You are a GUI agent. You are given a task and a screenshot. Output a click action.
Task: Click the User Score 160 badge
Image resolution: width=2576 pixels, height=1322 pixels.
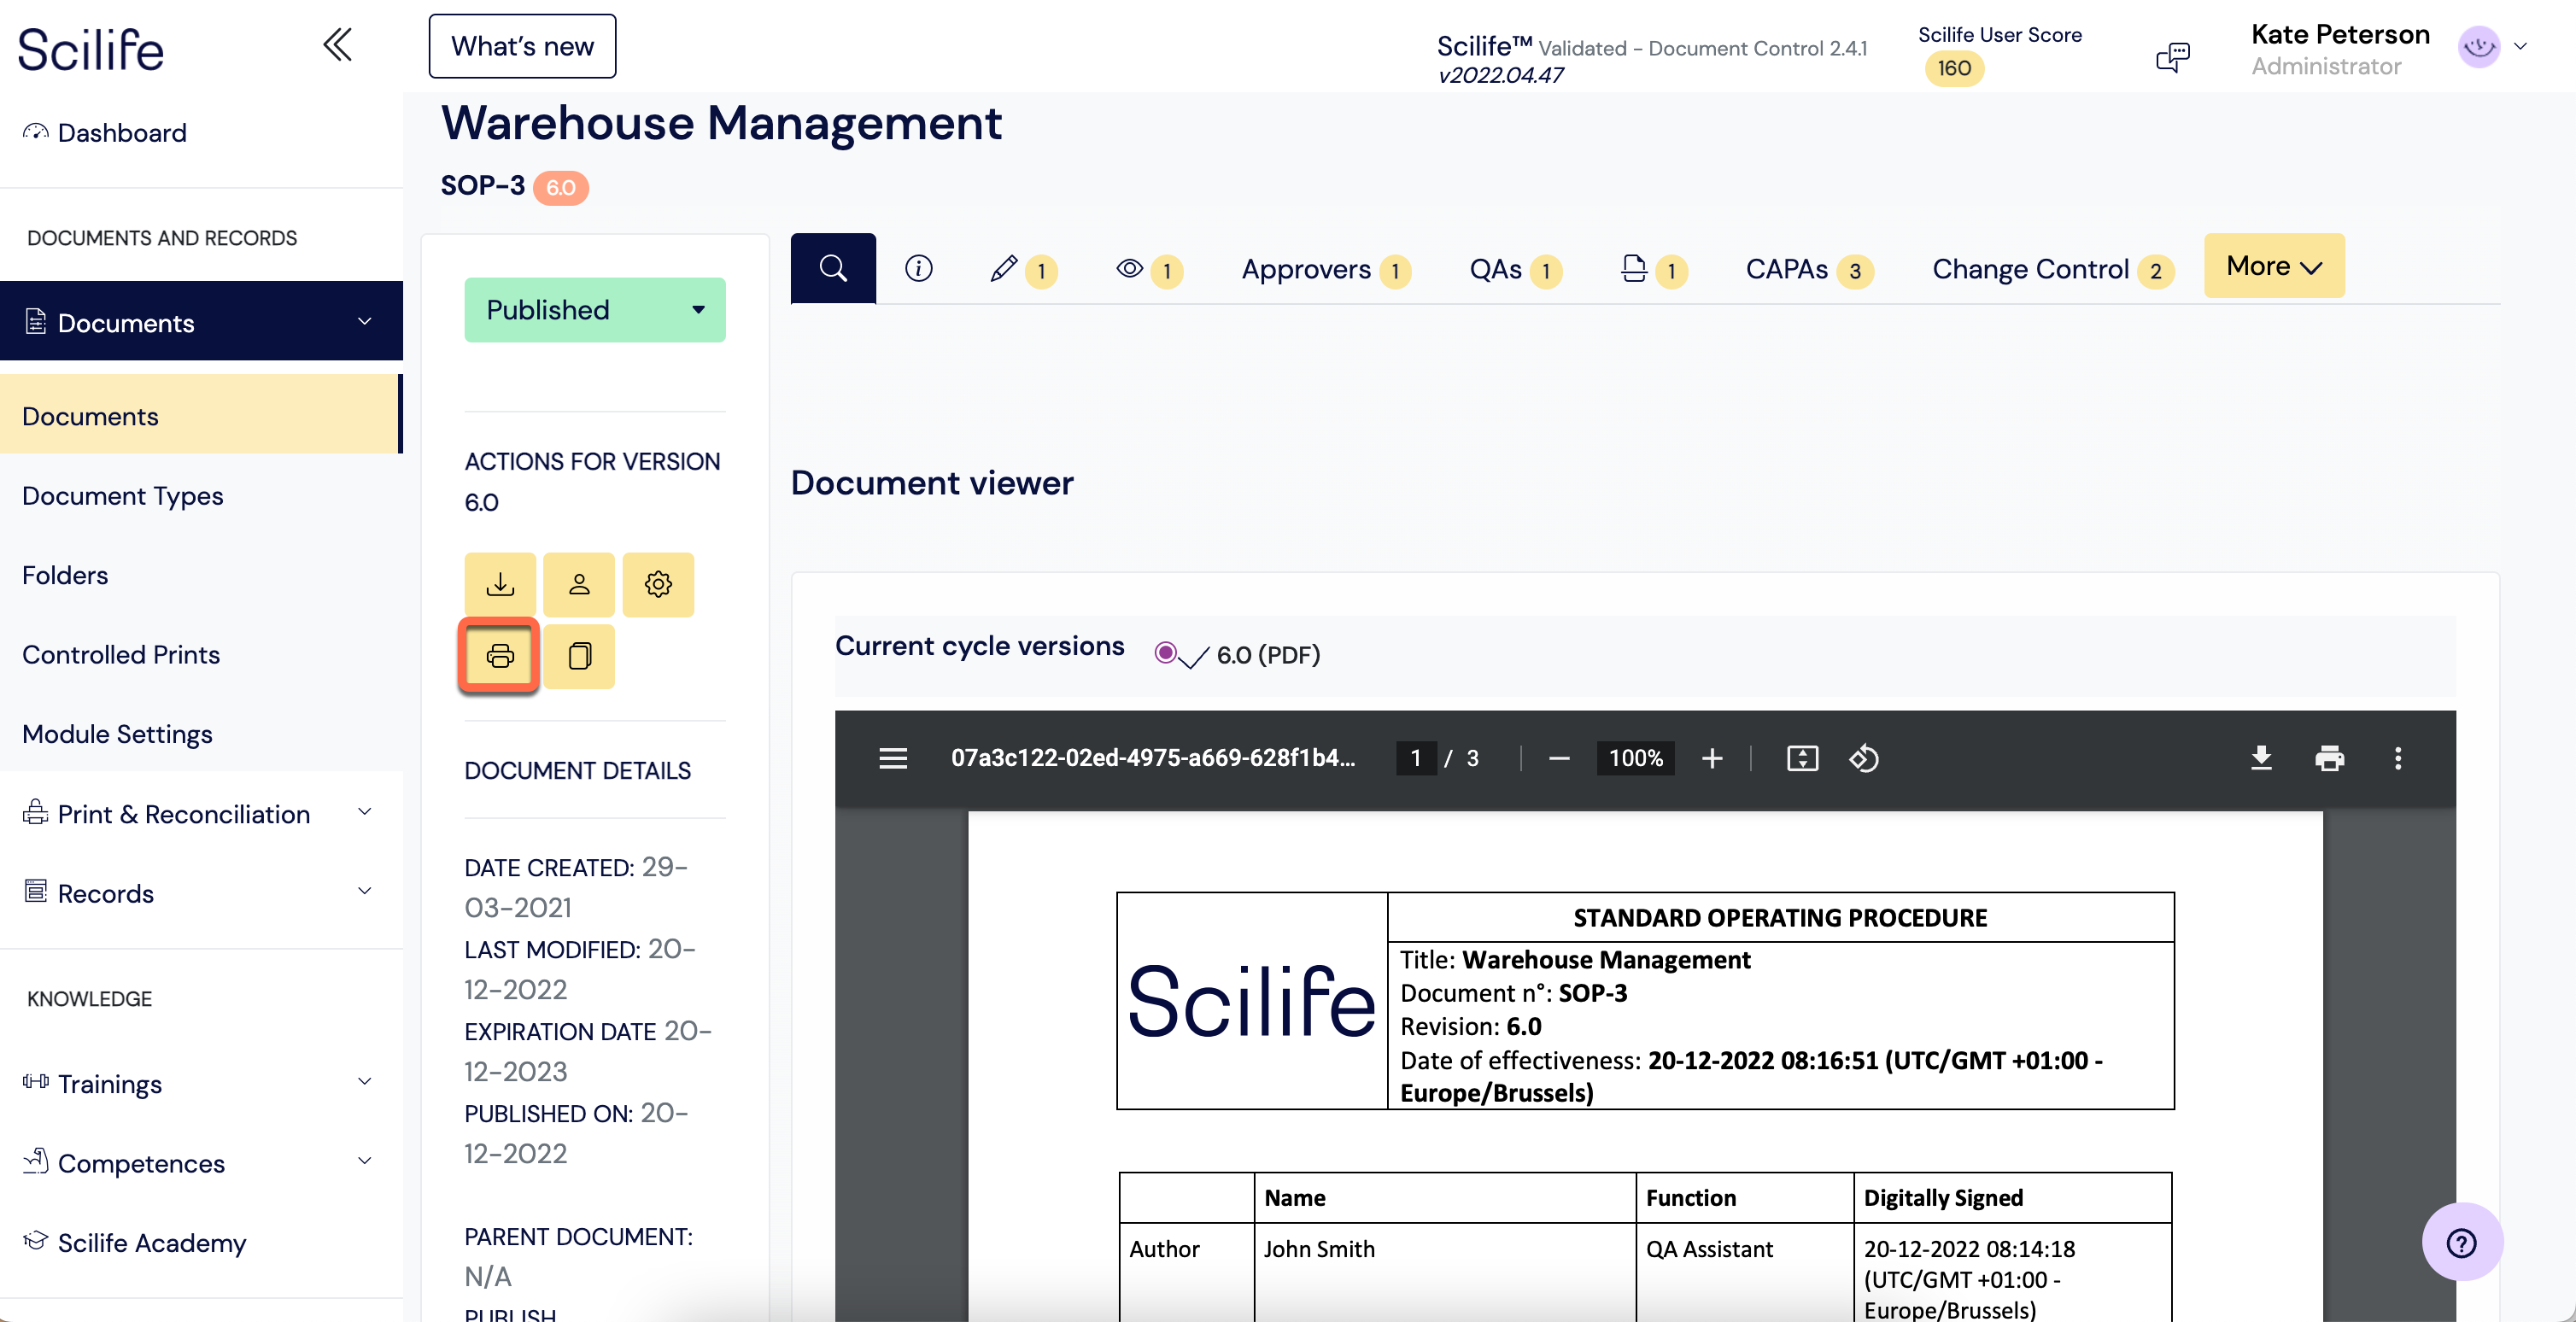[x=1954, y=69]
